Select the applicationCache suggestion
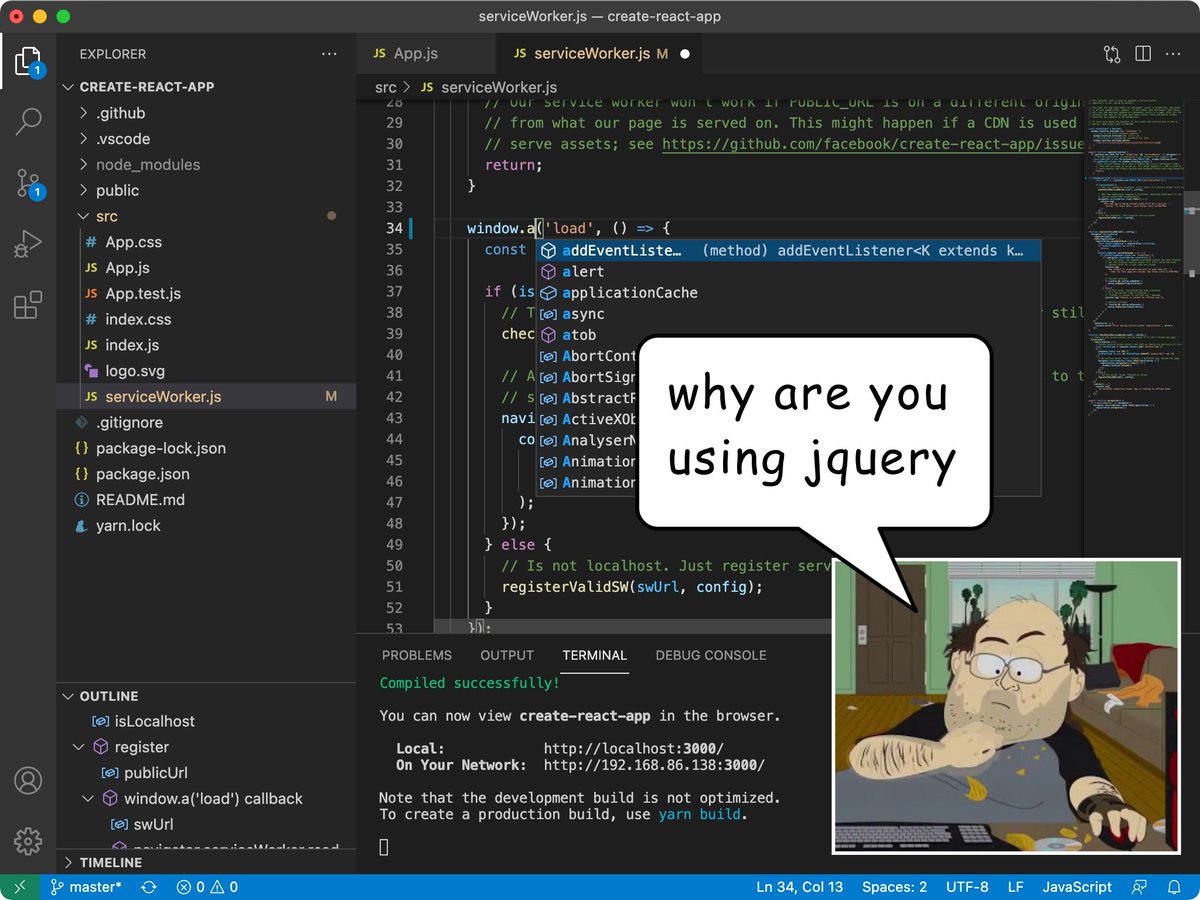Screen dimensions: 1200x900 788,292
